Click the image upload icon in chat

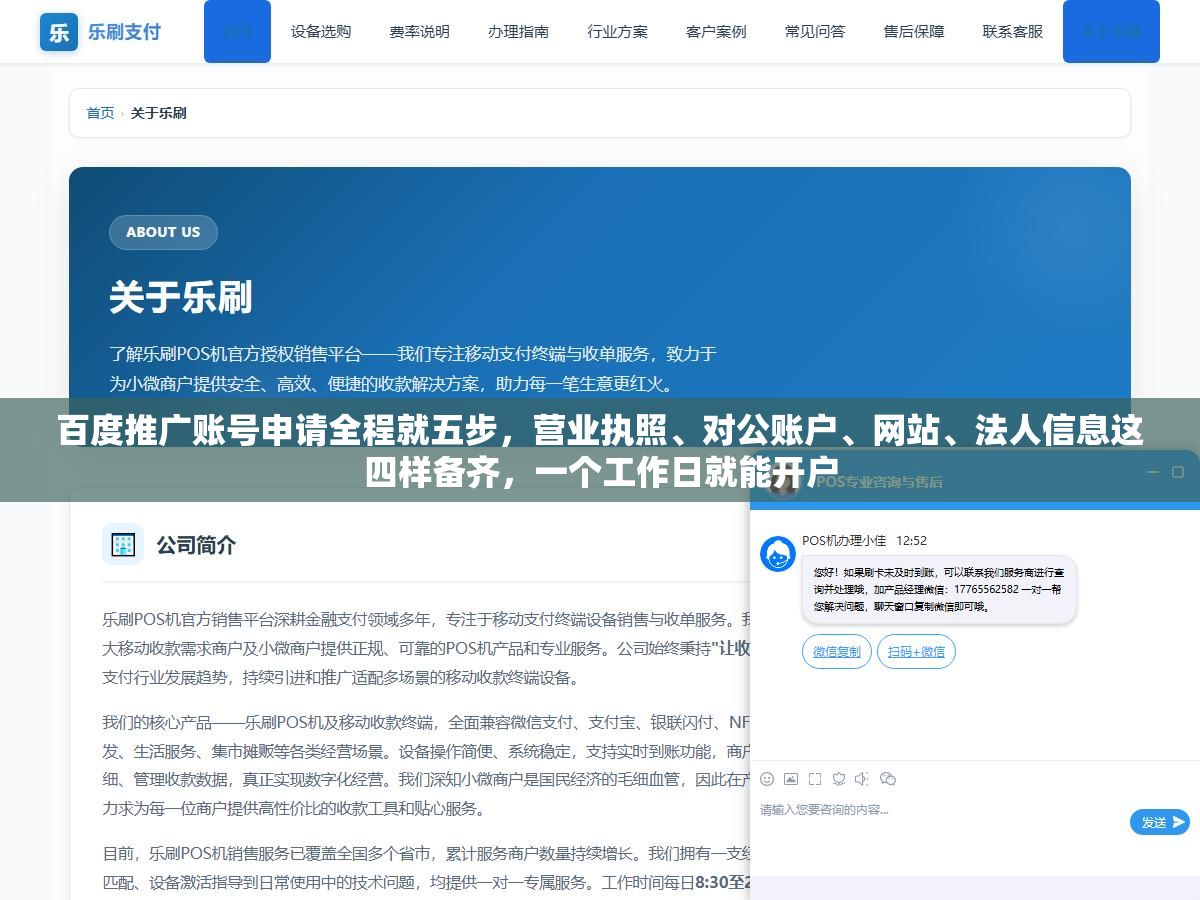click(791, 779)
